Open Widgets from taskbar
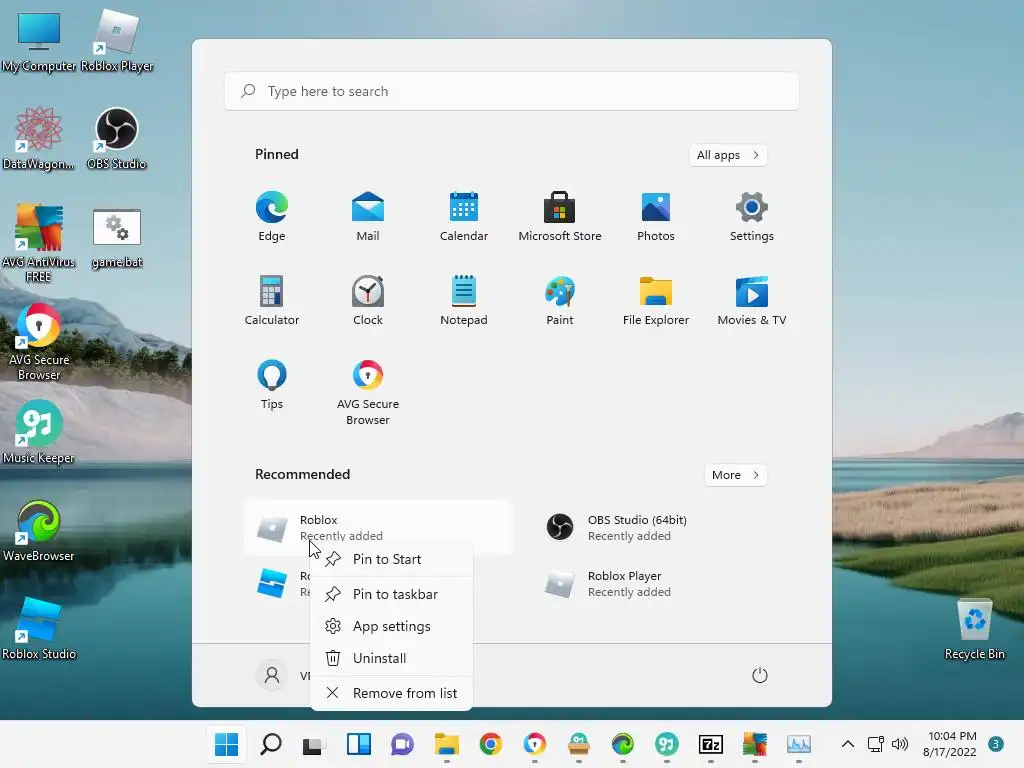1024x768 pixels. pos(359,744)
